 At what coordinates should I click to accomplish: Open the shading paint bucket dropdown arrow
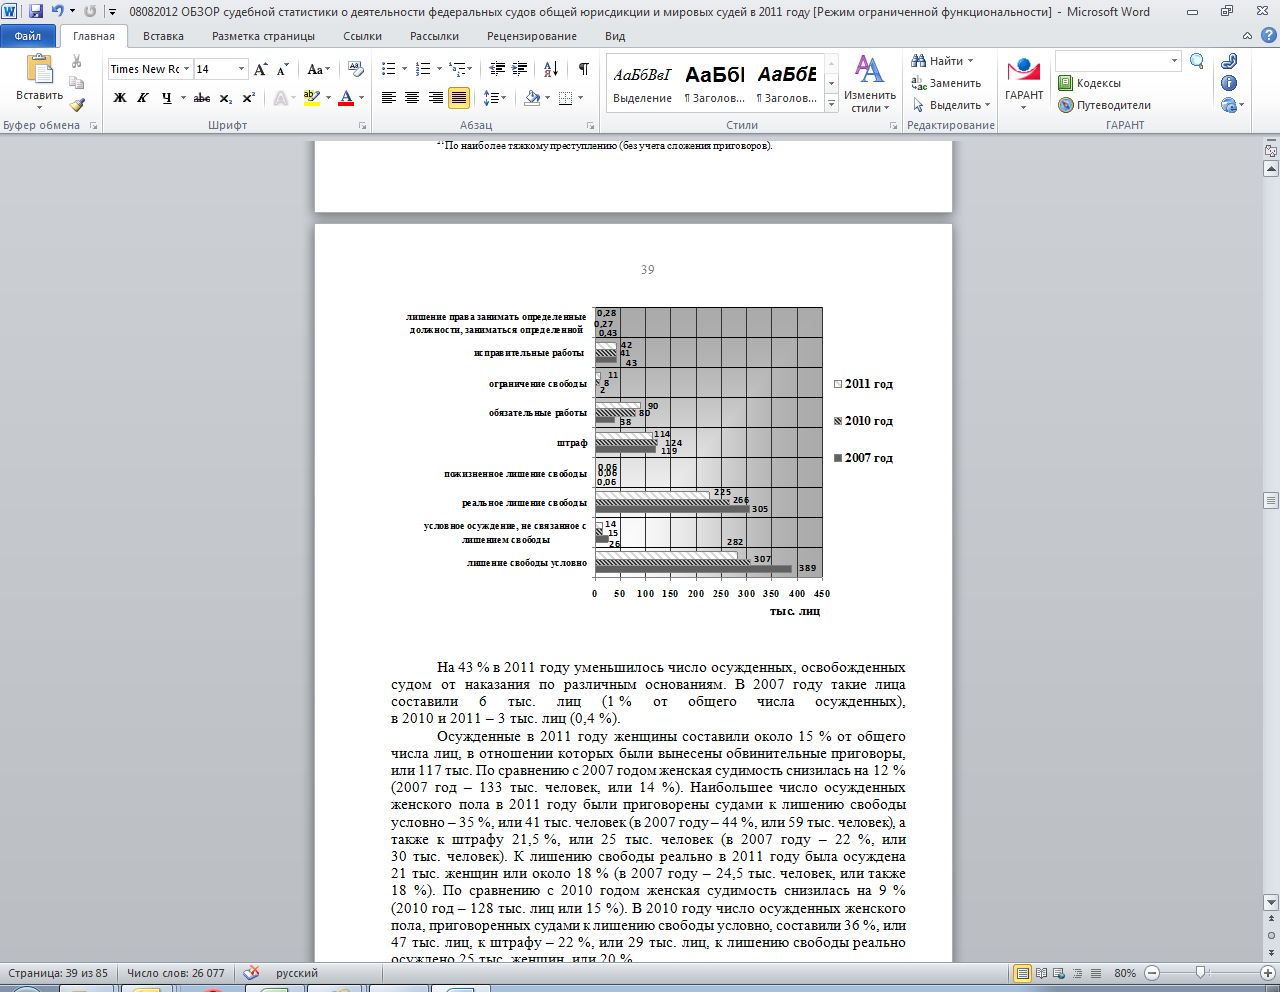(x=547, y=98)
